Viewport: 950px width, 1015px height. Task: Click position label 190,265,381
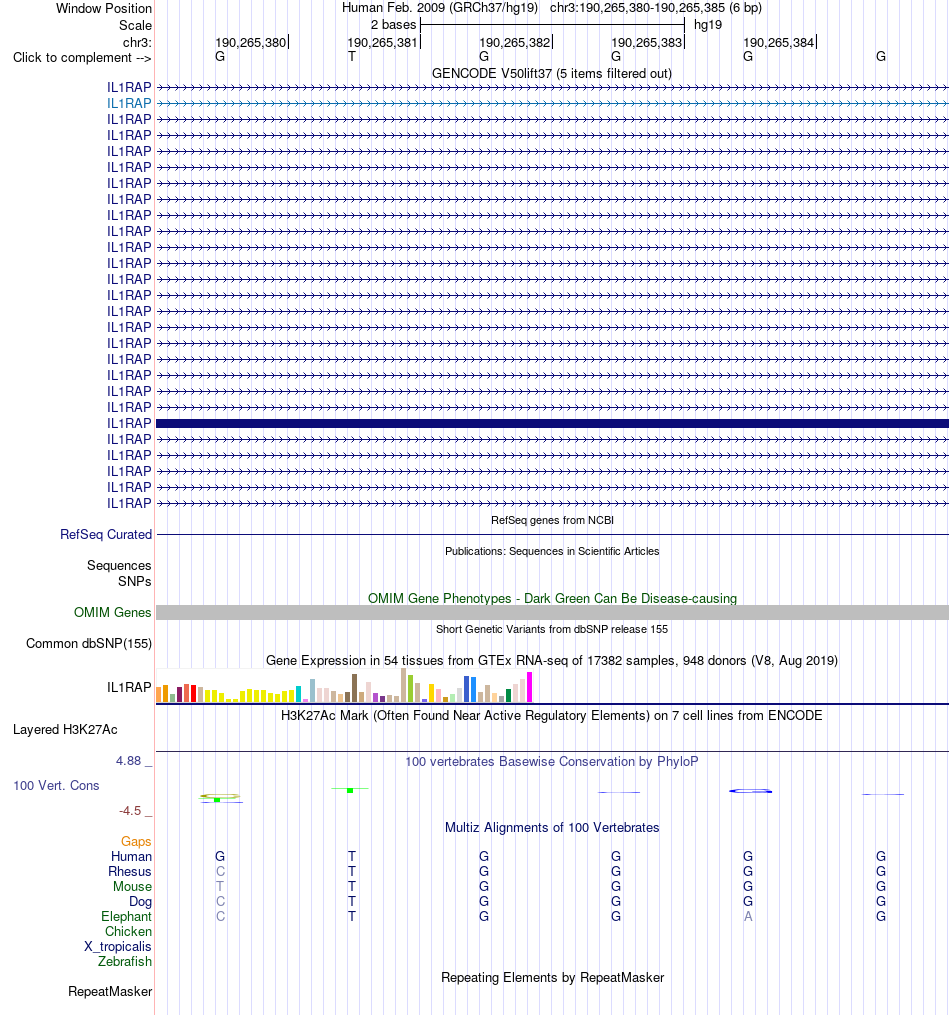[382, 42]
